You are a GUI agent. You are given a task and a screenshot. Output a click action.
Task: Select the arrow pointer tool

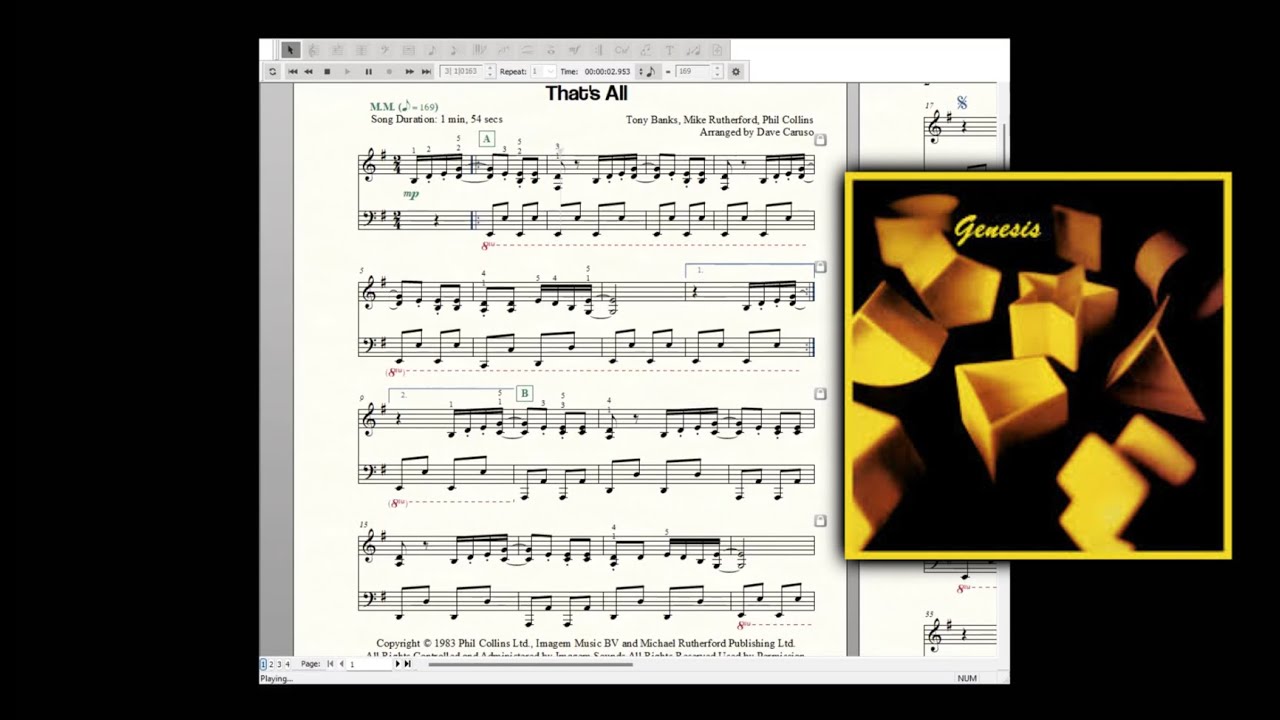coord(290,50)
